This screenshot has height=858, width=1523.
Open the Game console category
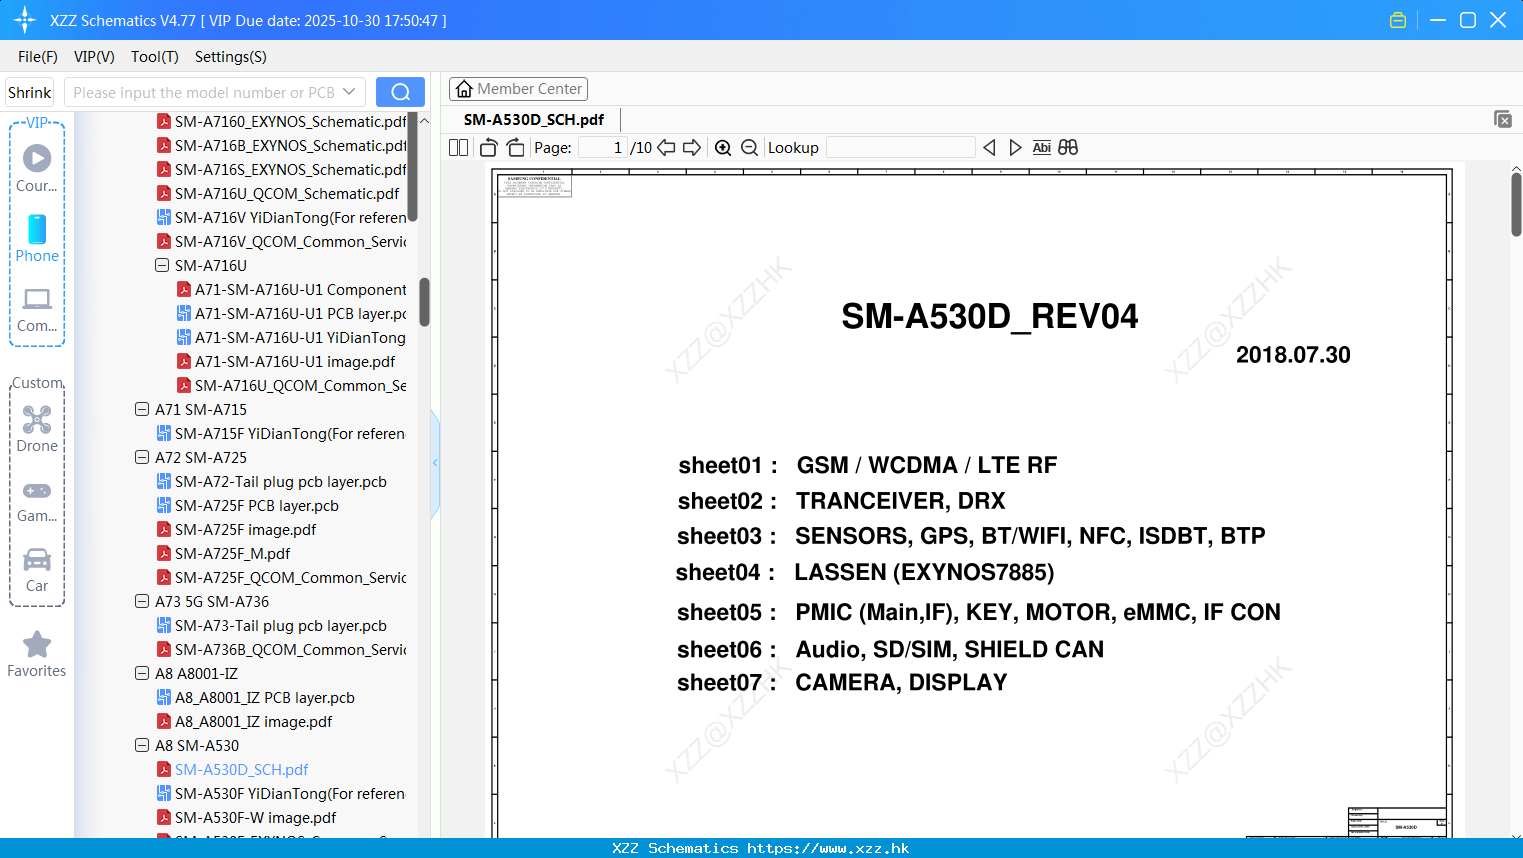(37, 501)
